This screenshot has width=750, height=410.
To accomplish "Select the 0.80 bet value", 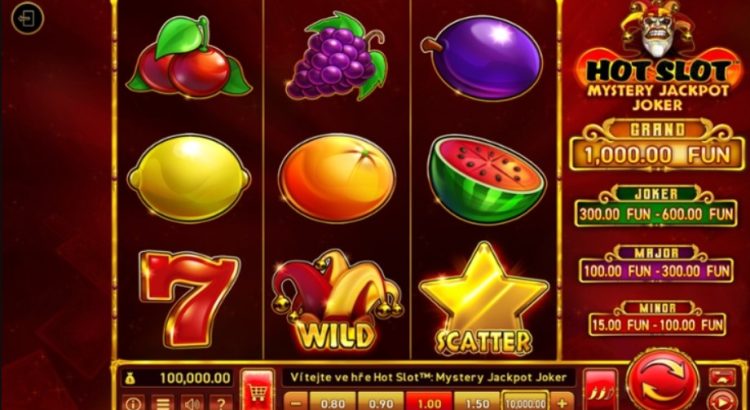I will tap(333, 402).
